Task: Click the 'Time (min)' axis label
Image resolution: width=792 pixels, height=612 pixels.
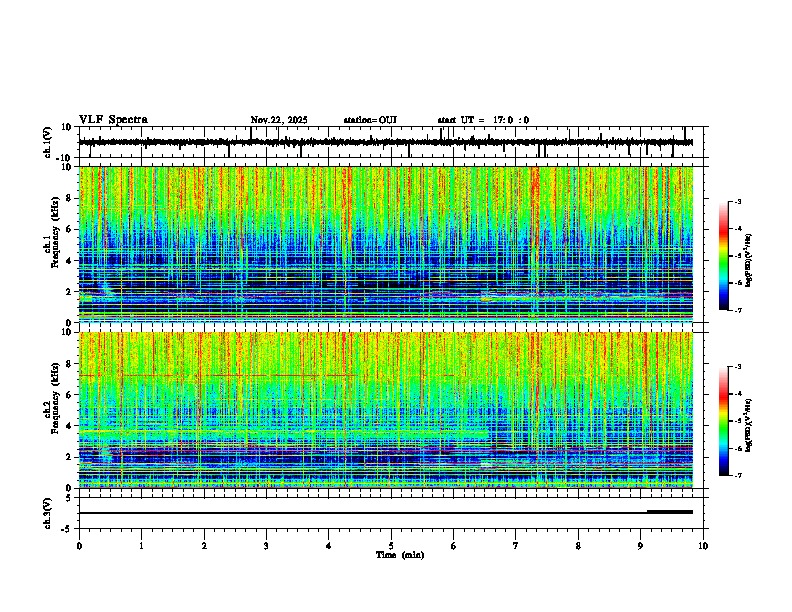Action: 400,555
